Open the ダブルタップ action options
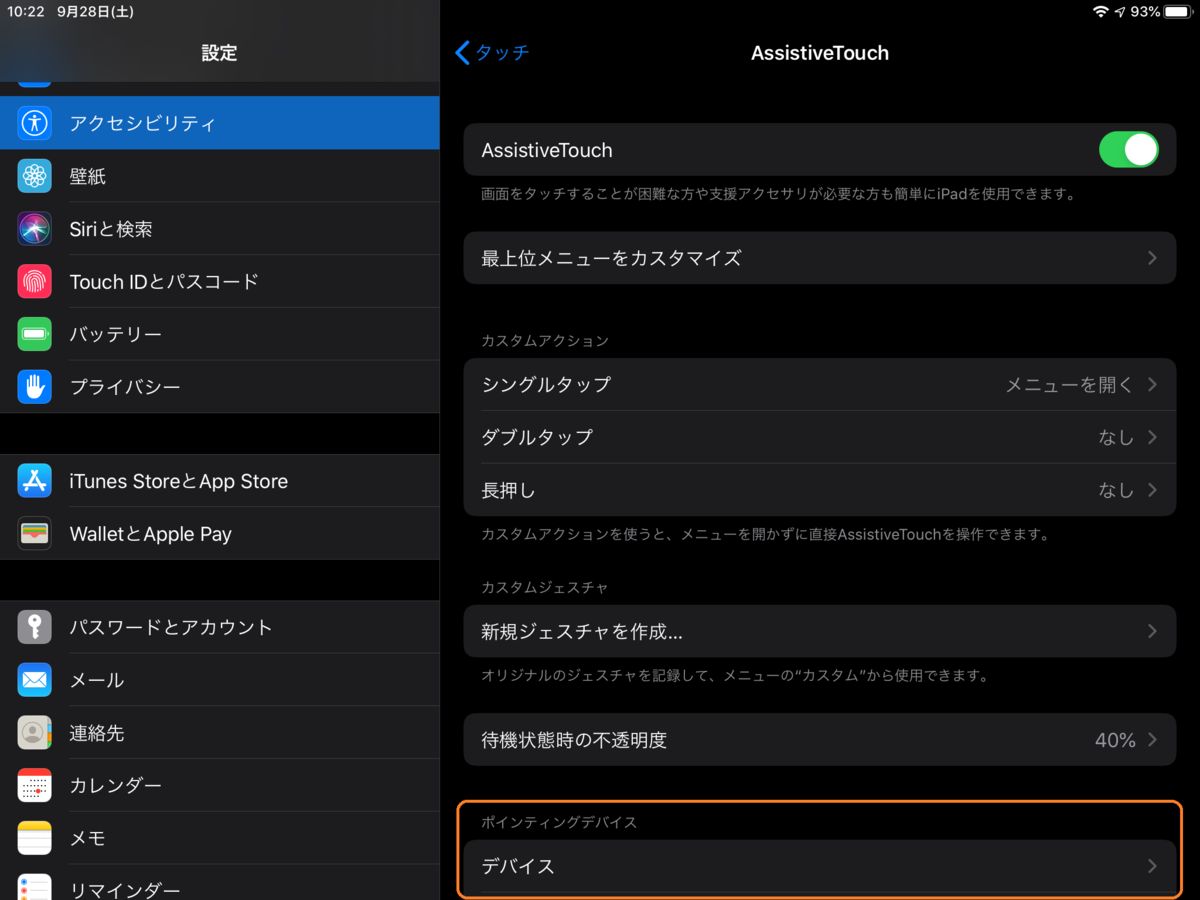 [x=820, y=437]
